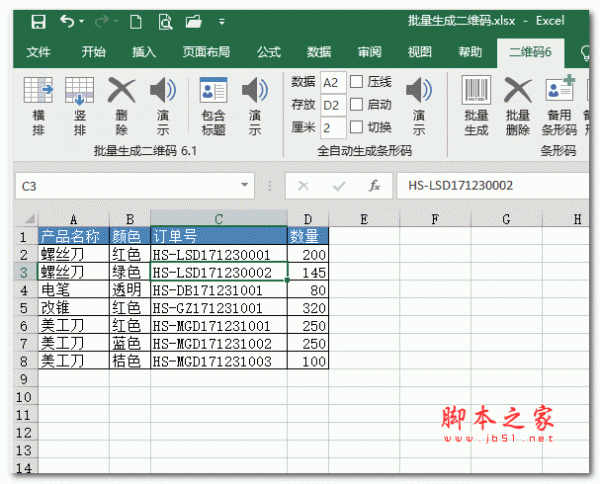600x484 pixels.
Task: Click the formula bar showing HS-LSD171230002
Action: coord(493,186)
